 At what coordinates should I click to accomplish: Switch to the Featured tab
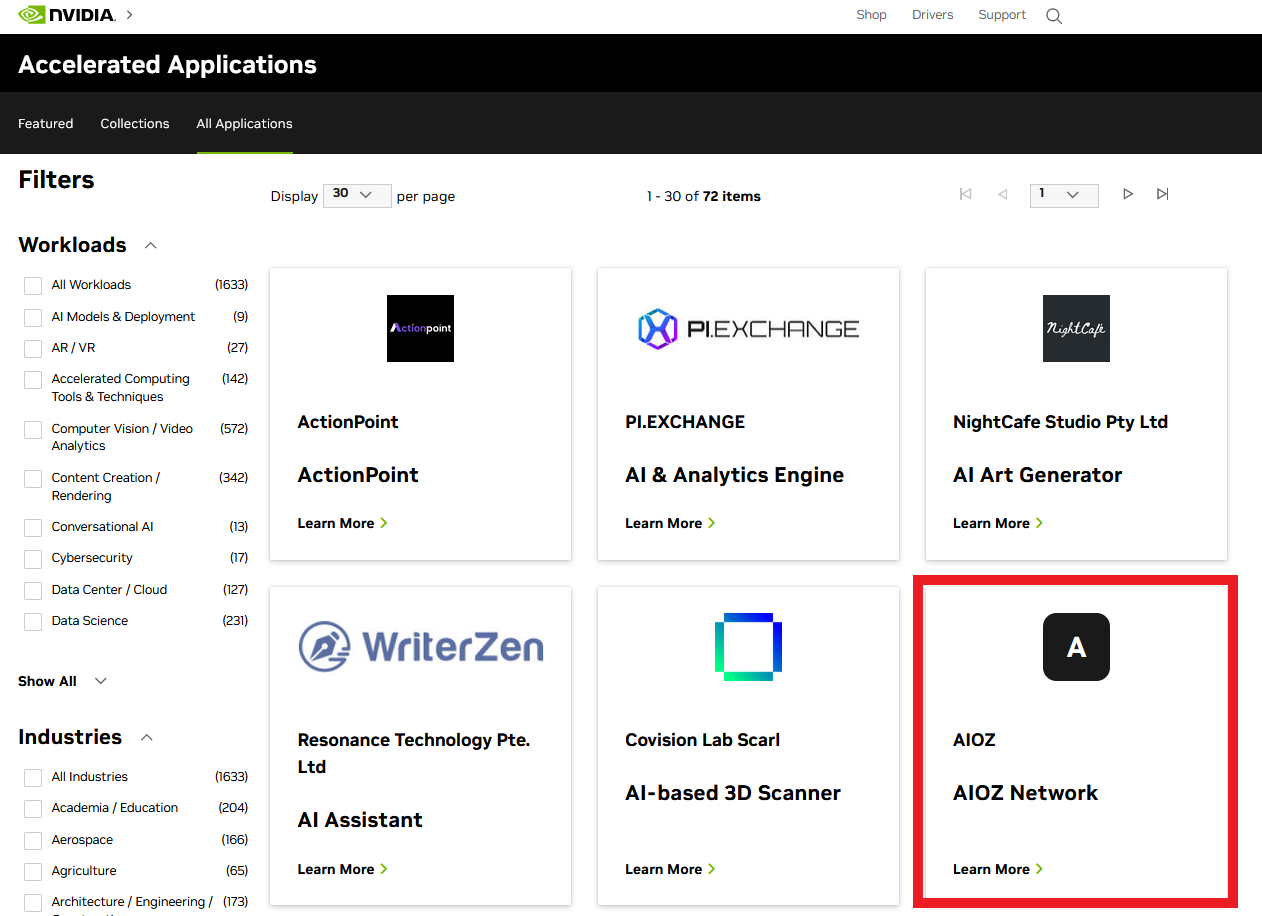click(46, 124)
